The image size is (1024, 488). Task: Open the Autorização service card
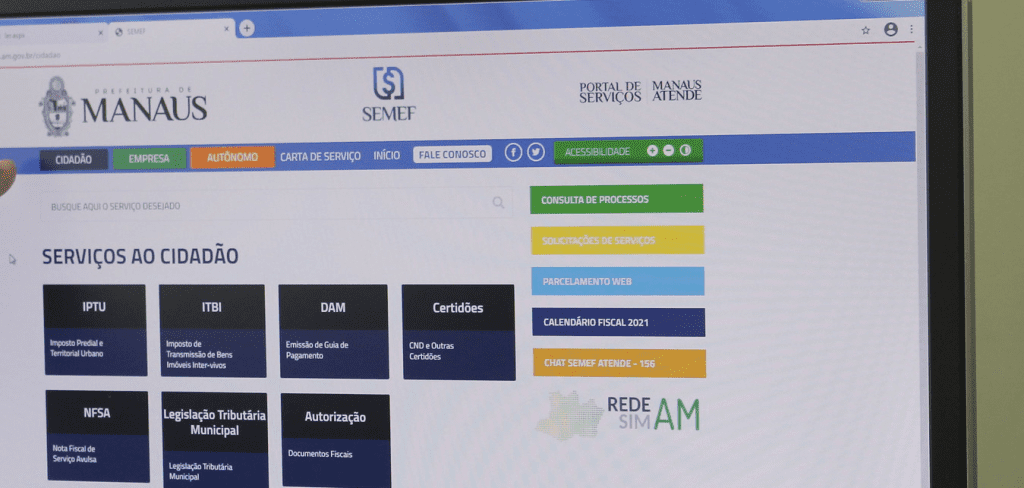pos(336,441)
